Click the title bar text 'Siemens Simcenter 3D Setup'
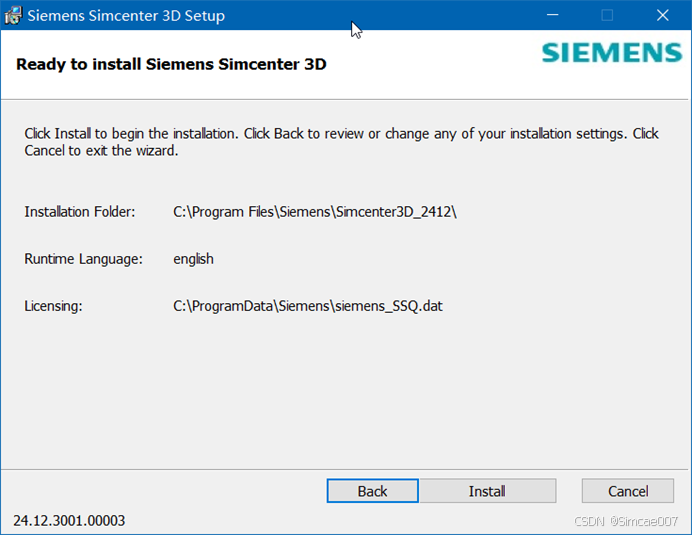This screenshot has width=692, height=535. [x=126, y=16]
